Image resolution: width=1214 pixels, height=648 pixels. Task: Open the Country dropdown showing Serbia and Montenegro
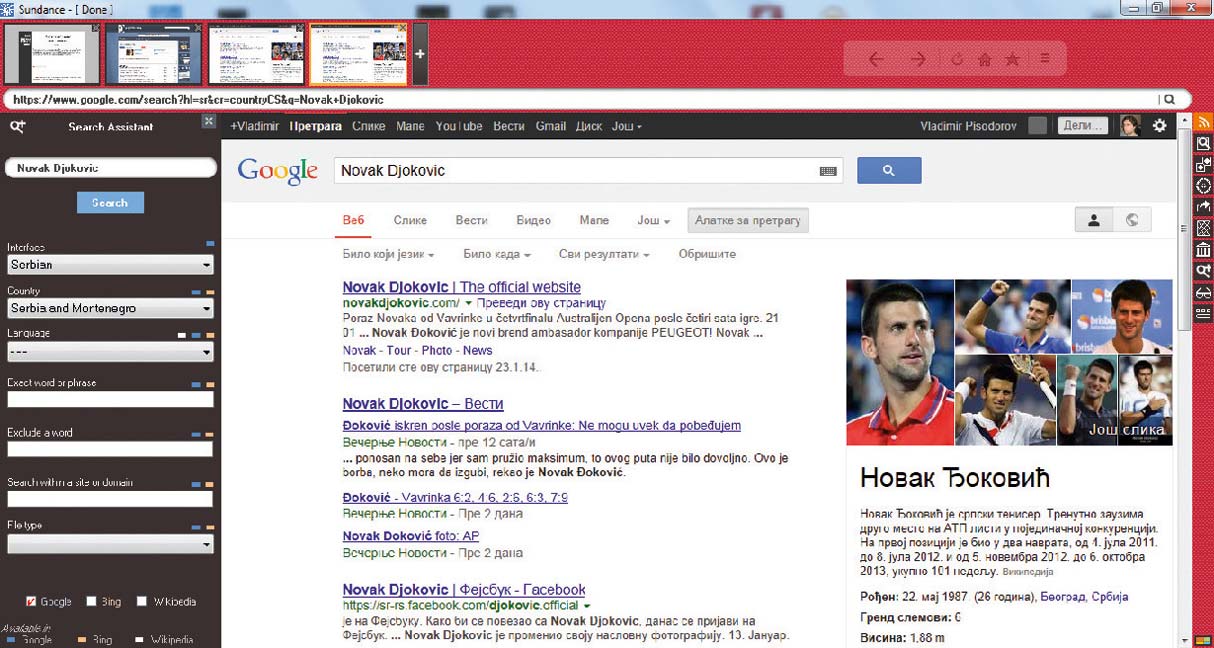pos(110,308)
